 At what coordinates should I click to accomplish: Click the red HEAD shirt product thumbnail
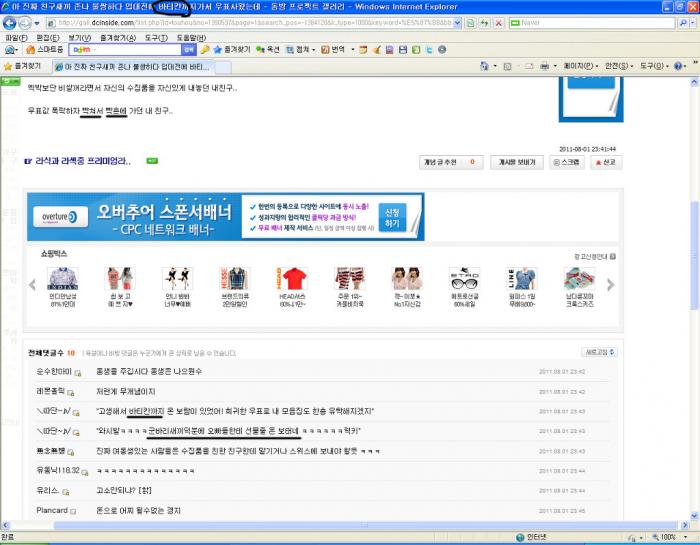(293, 279)
